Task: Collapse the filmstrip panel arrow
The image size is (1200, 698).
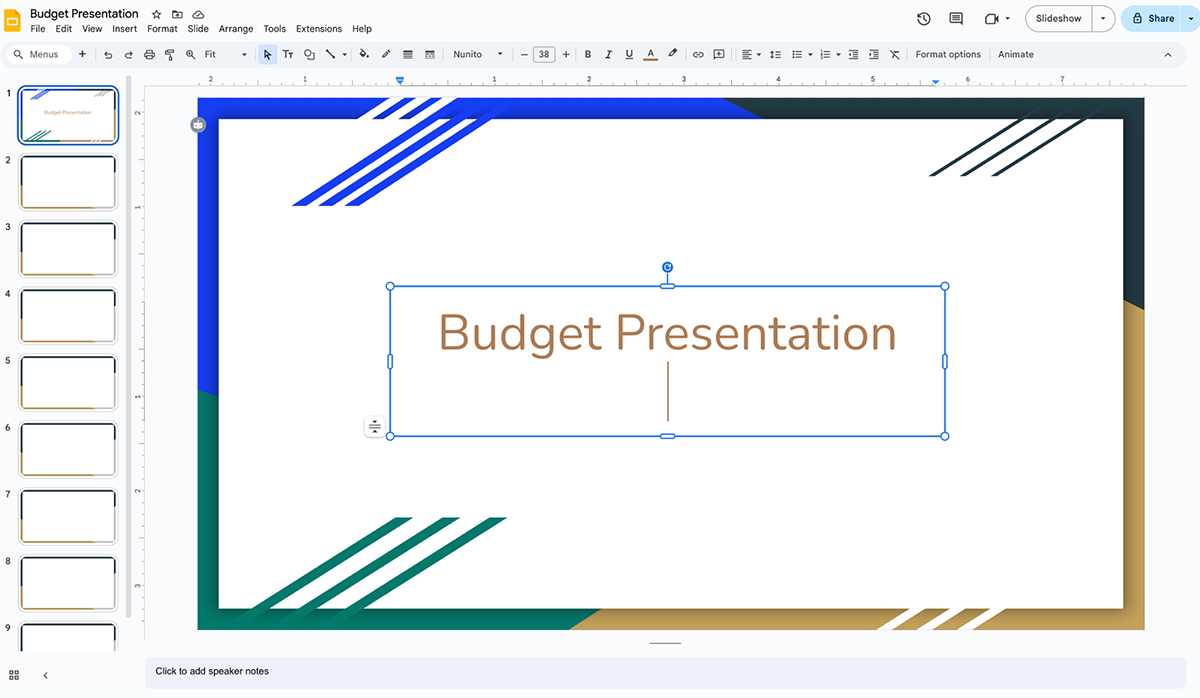Action: [x=45, y=676]
